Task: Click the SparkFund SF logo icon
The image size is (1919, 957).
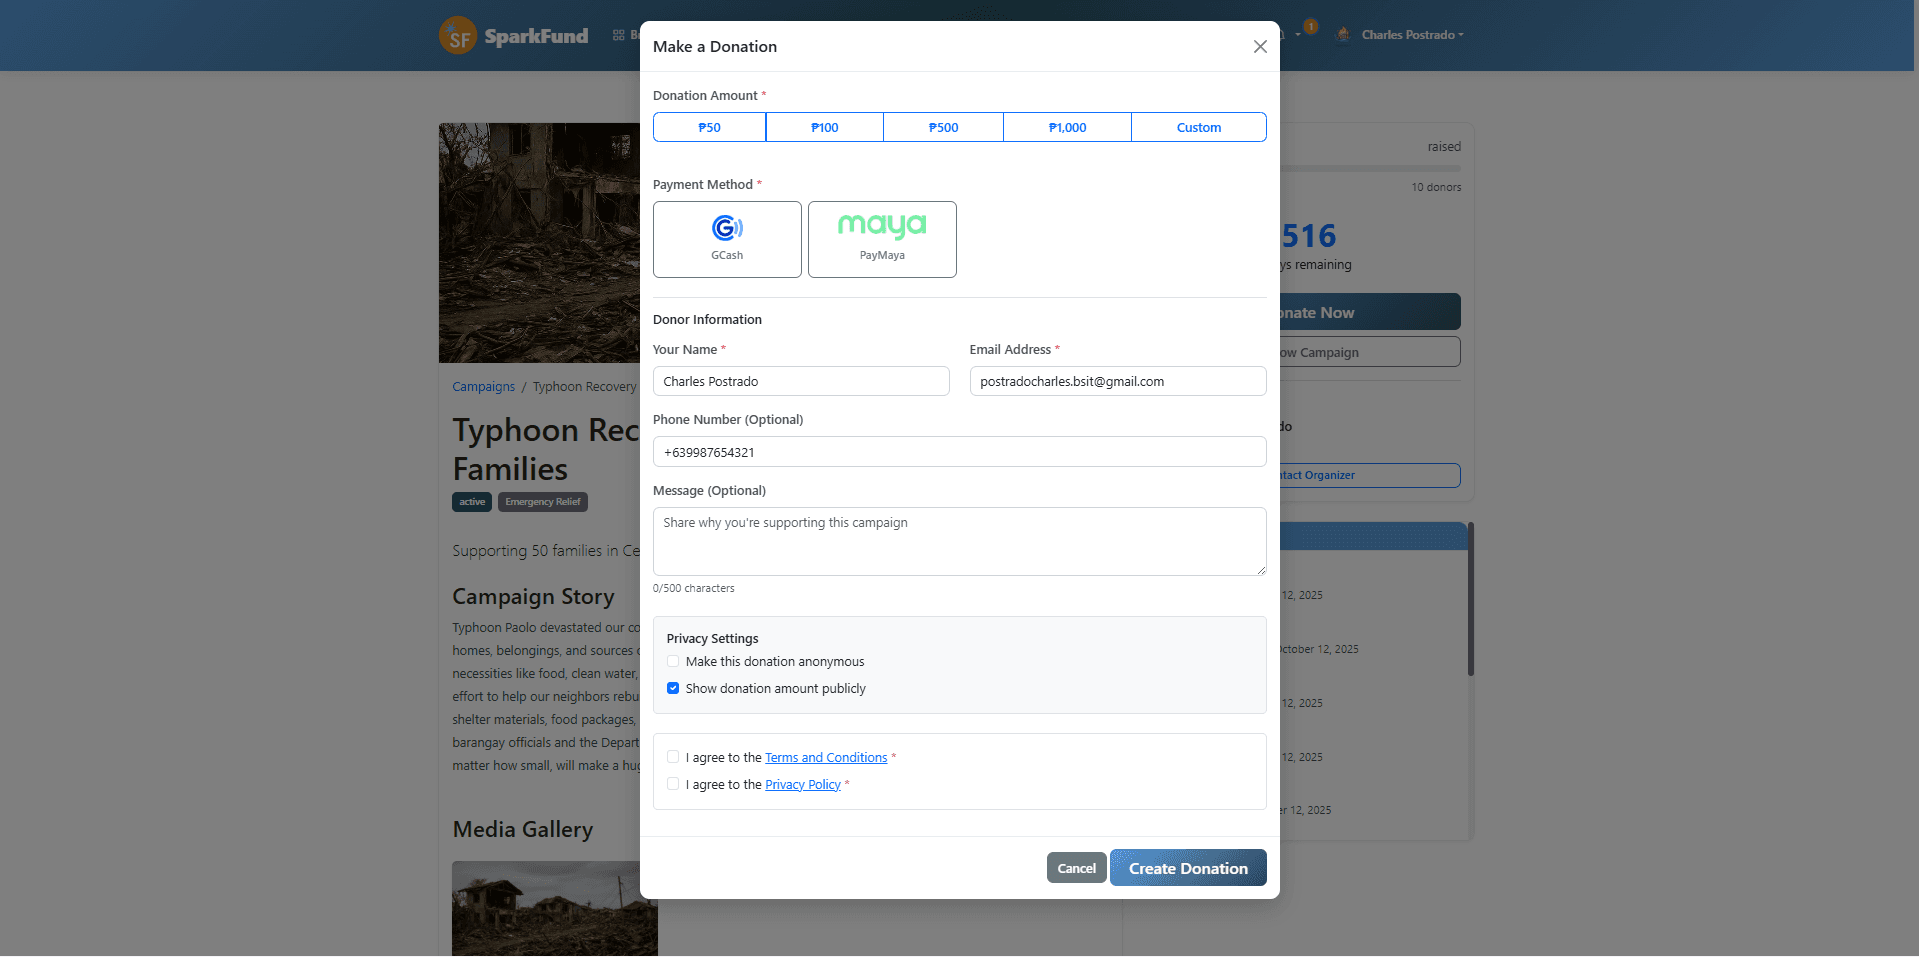Action: click(x=458, y=36)
